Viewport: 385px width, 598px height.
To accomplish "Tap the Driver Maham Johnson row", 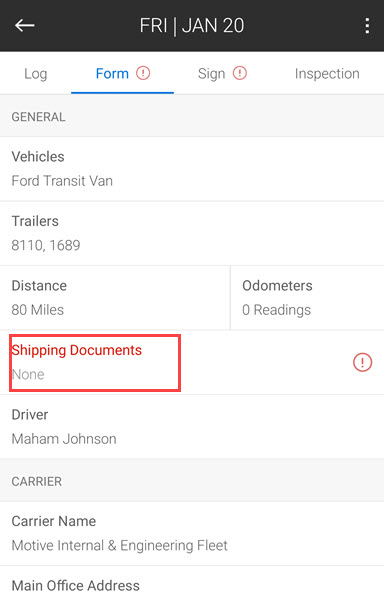I will [x=192, y=427].
